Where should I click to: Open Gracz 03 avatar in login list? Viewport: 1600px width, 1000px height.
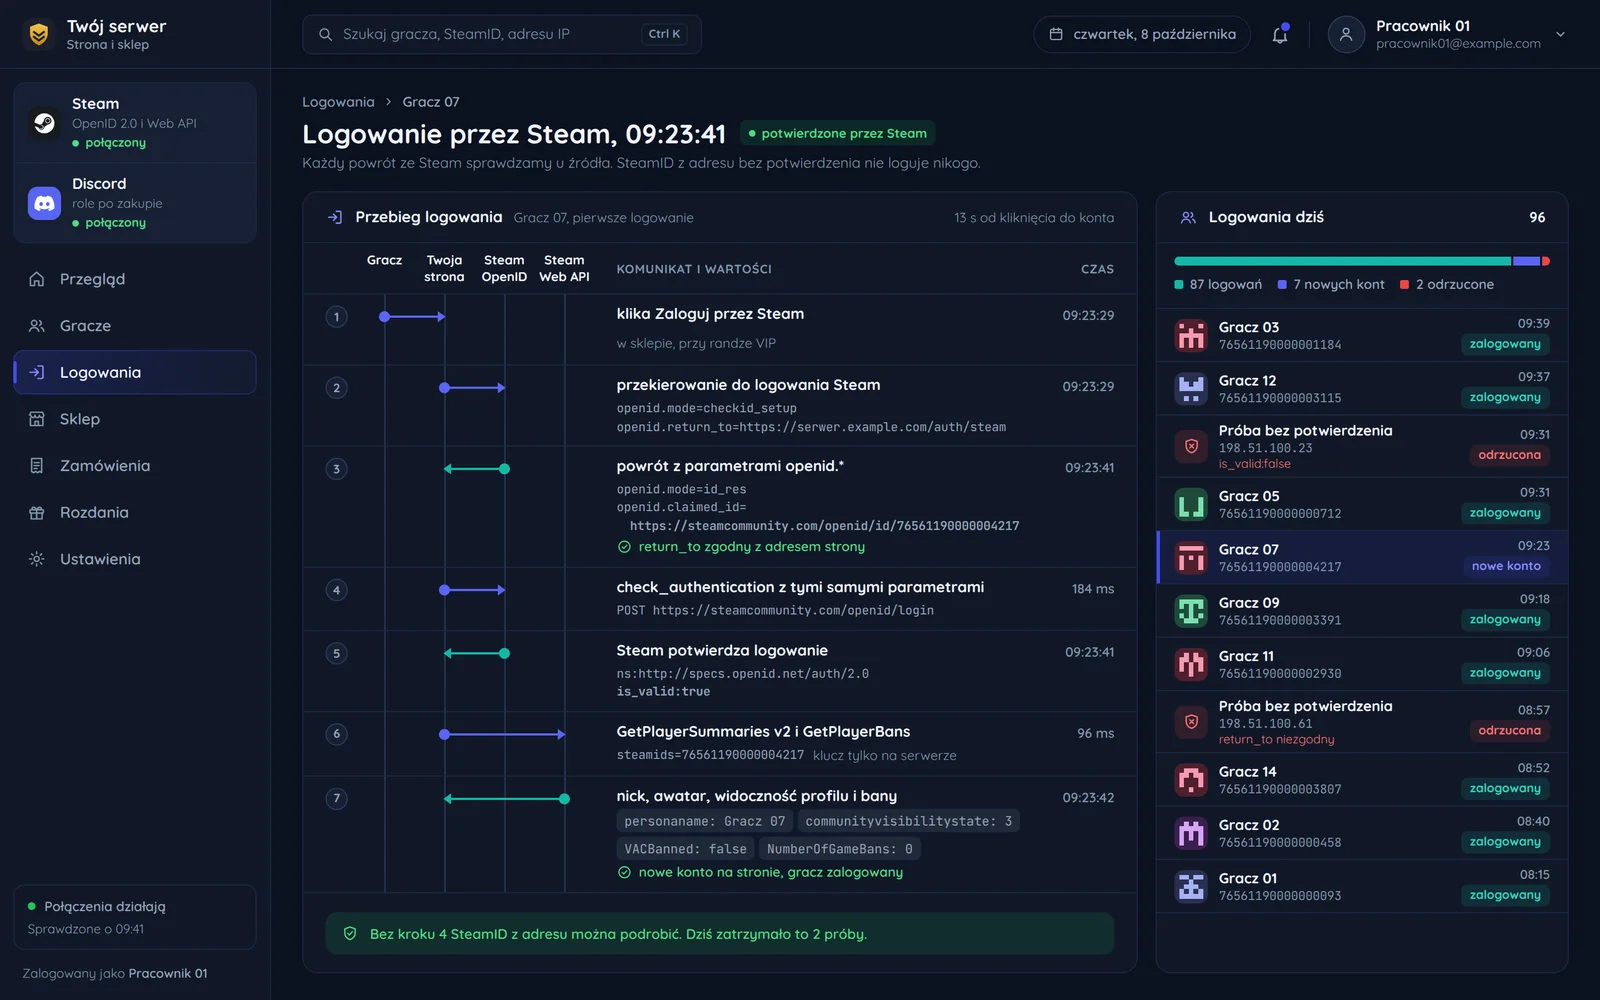[x=1191, y=335]
